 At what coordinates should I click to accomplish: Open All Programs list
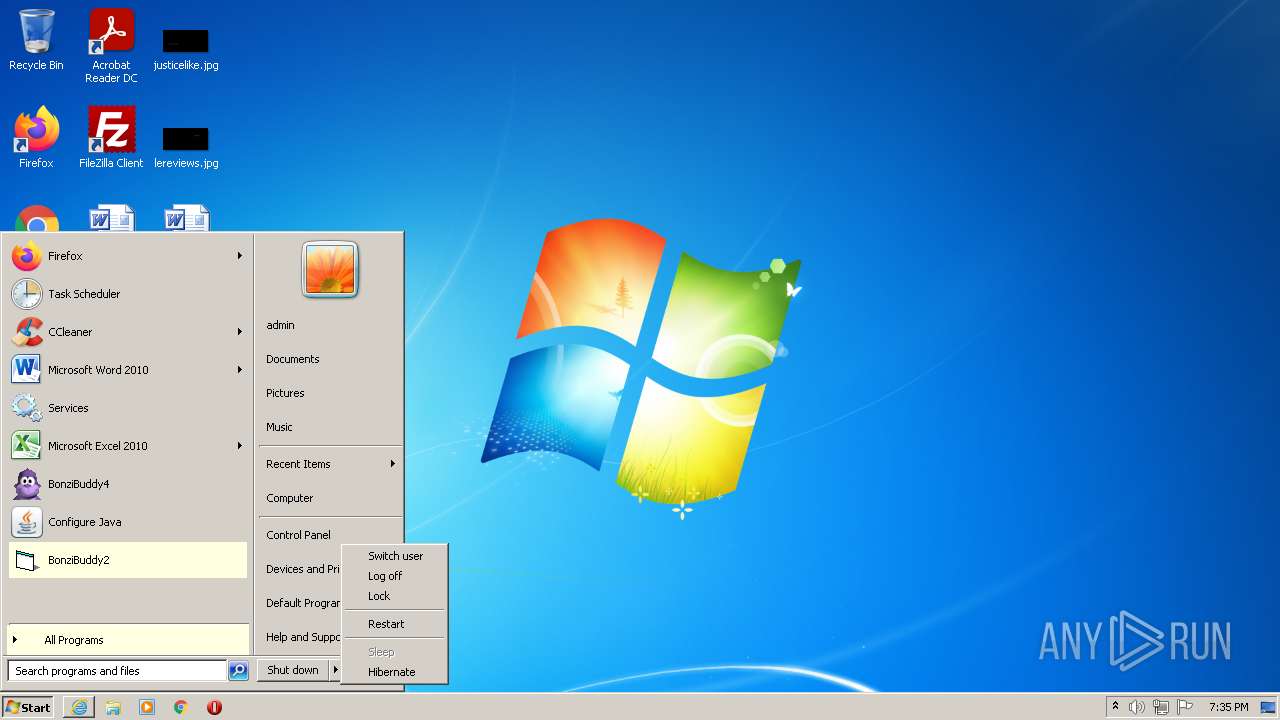[x=128, y=640]
